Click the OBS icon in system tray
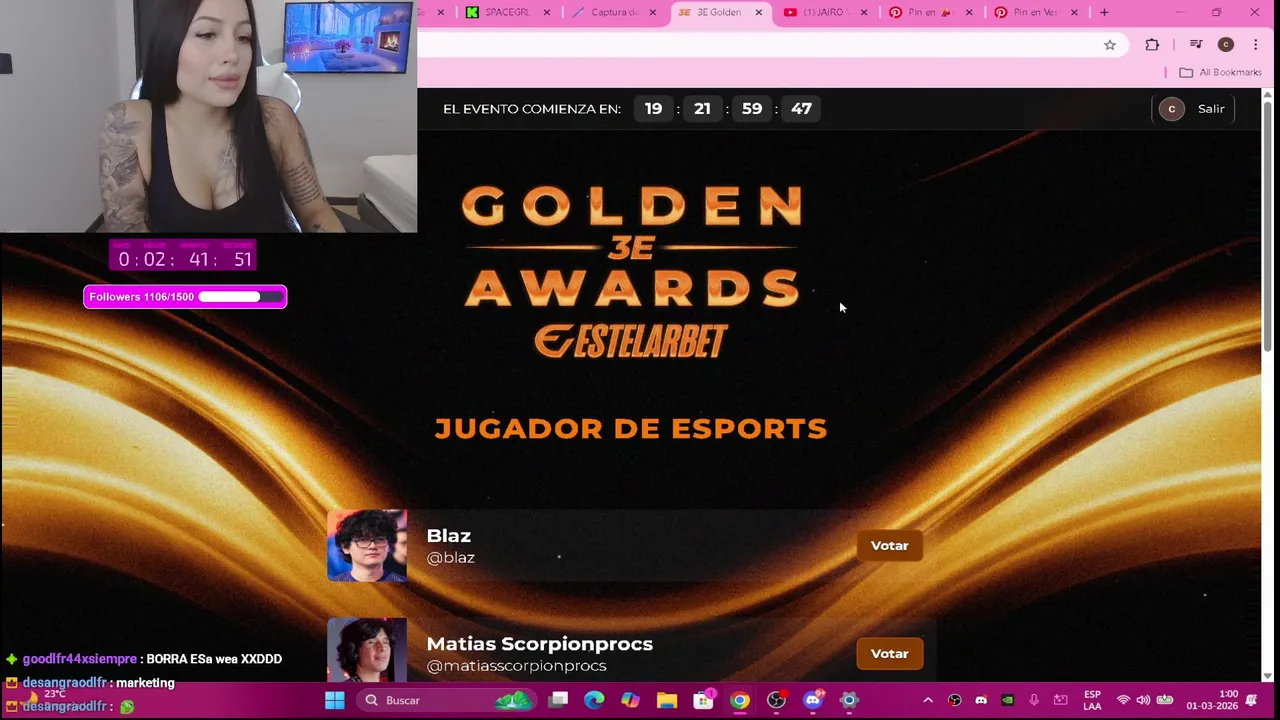This screenshot has width=1280, height=720. click(954, 700)
